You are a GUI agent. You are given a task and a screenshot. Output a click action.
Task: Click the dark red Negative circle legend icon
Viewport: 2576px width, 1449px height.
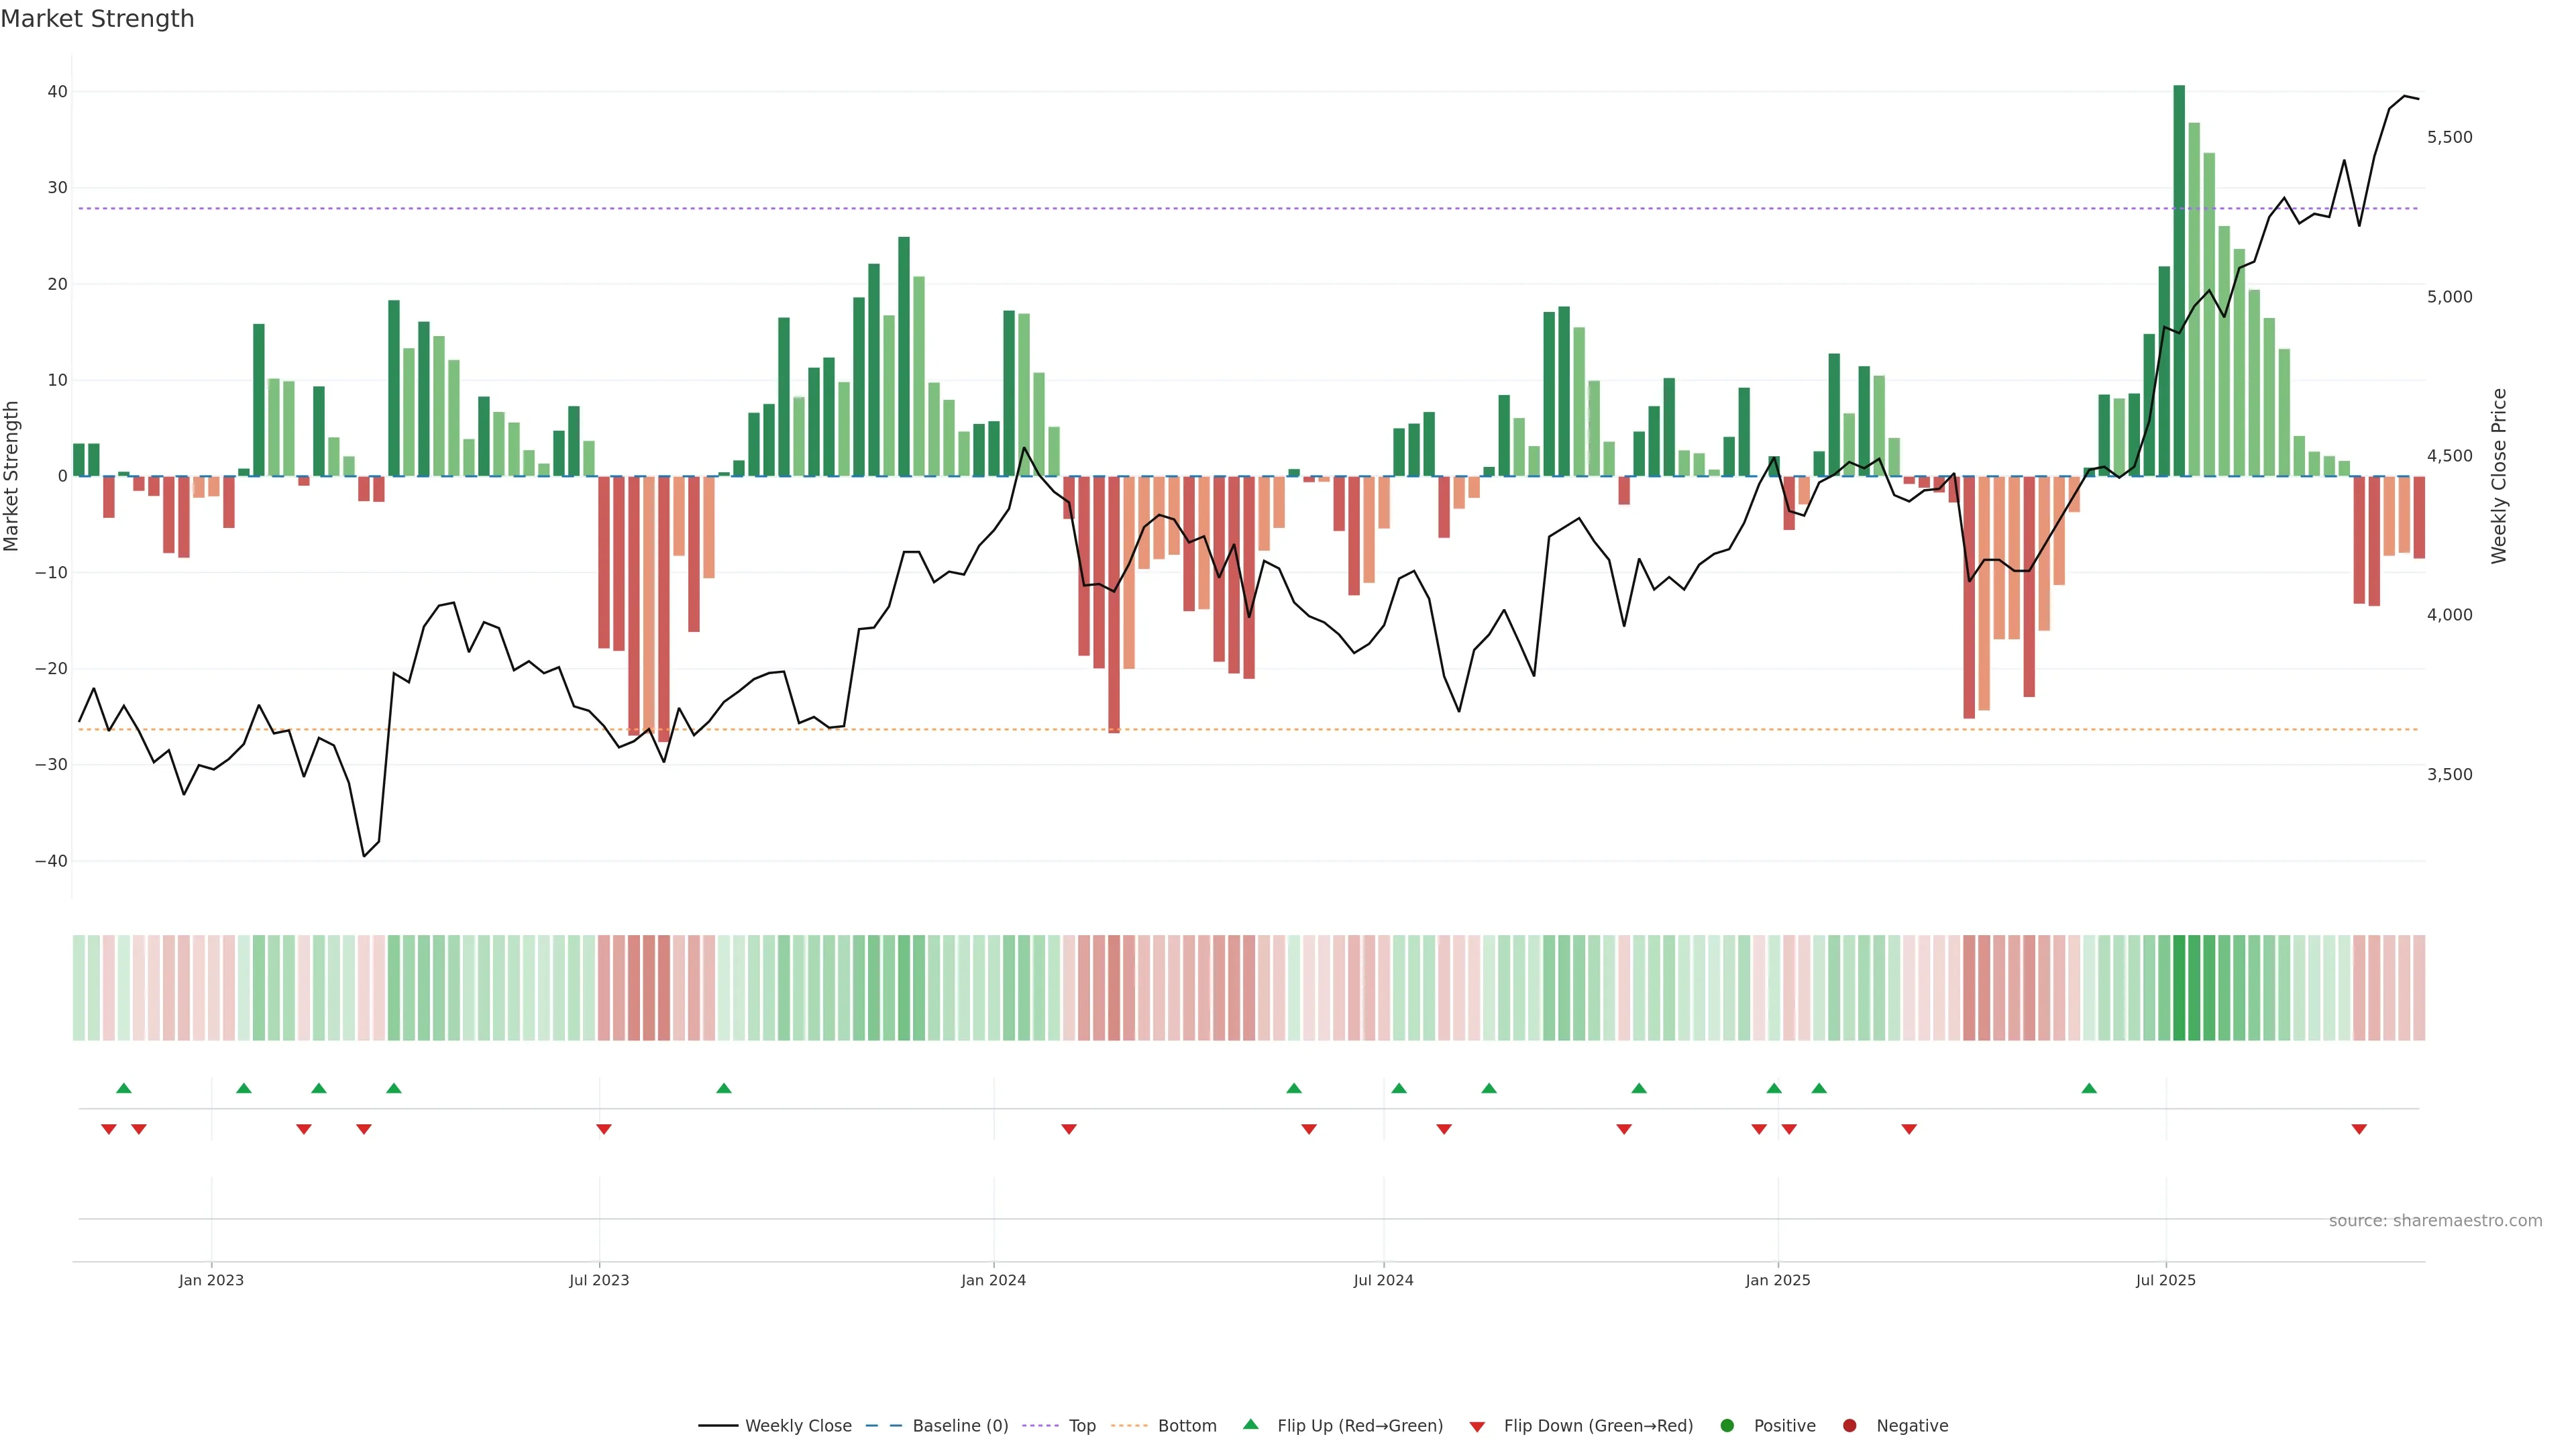(x=1849, y=1426)
